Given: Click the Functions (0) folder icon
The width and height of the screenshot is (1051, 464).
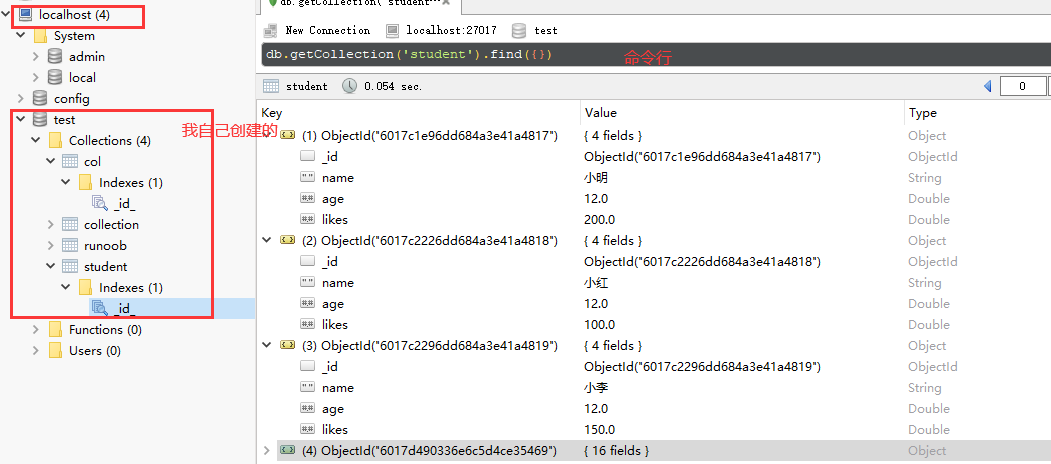Looking at the screenshot, I should click(55, 329).
